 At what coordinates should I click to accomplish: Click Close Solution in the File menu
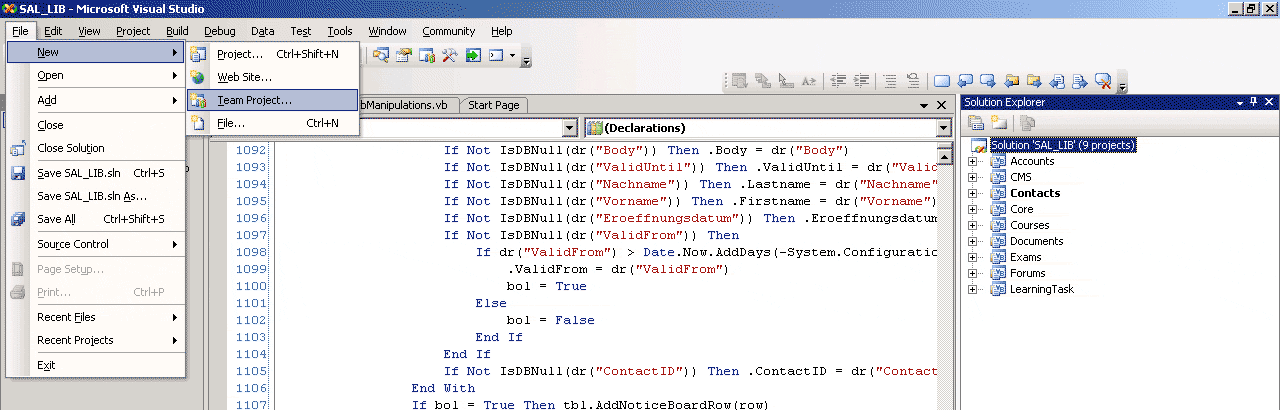coord(95,148)
